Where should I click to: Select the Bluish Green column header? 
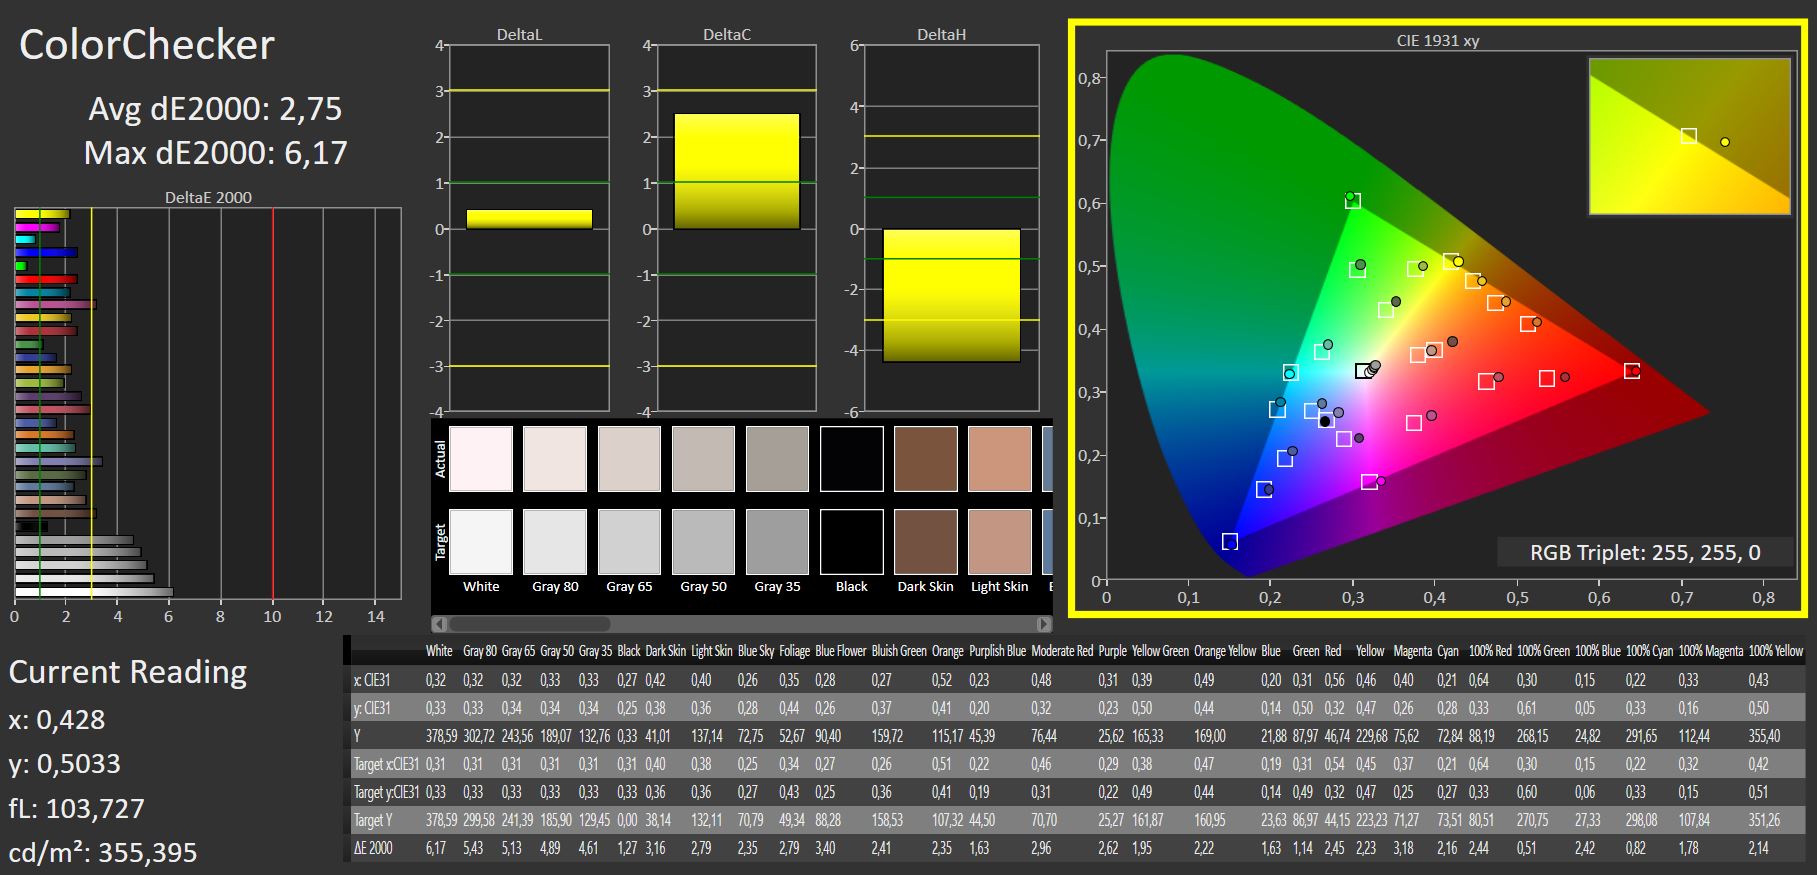point(899,651)
